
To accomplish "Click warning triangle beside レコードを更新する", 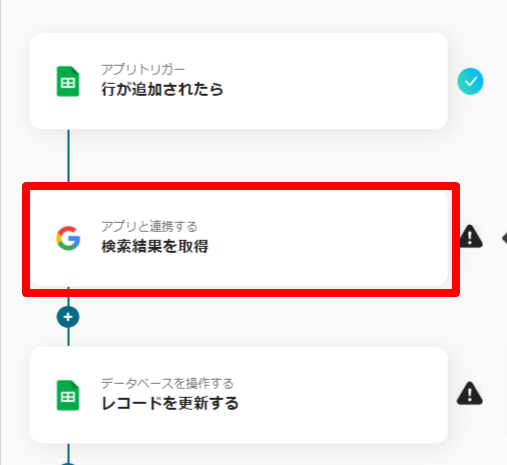I will 470,394.
